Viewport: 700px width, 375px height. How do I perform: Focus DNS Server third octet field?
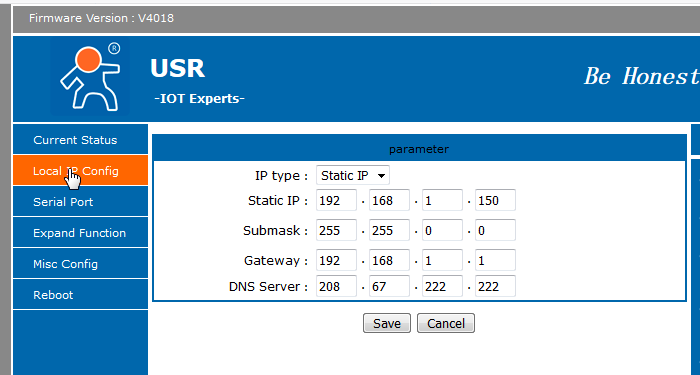click(442, 286)
